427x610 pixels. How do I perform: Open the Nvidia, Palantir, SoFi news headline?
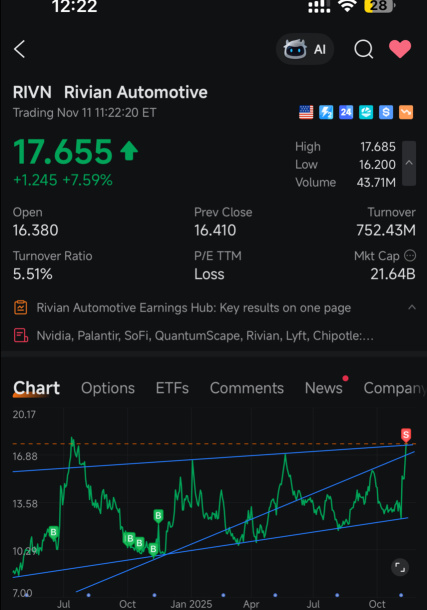(205, 335)
